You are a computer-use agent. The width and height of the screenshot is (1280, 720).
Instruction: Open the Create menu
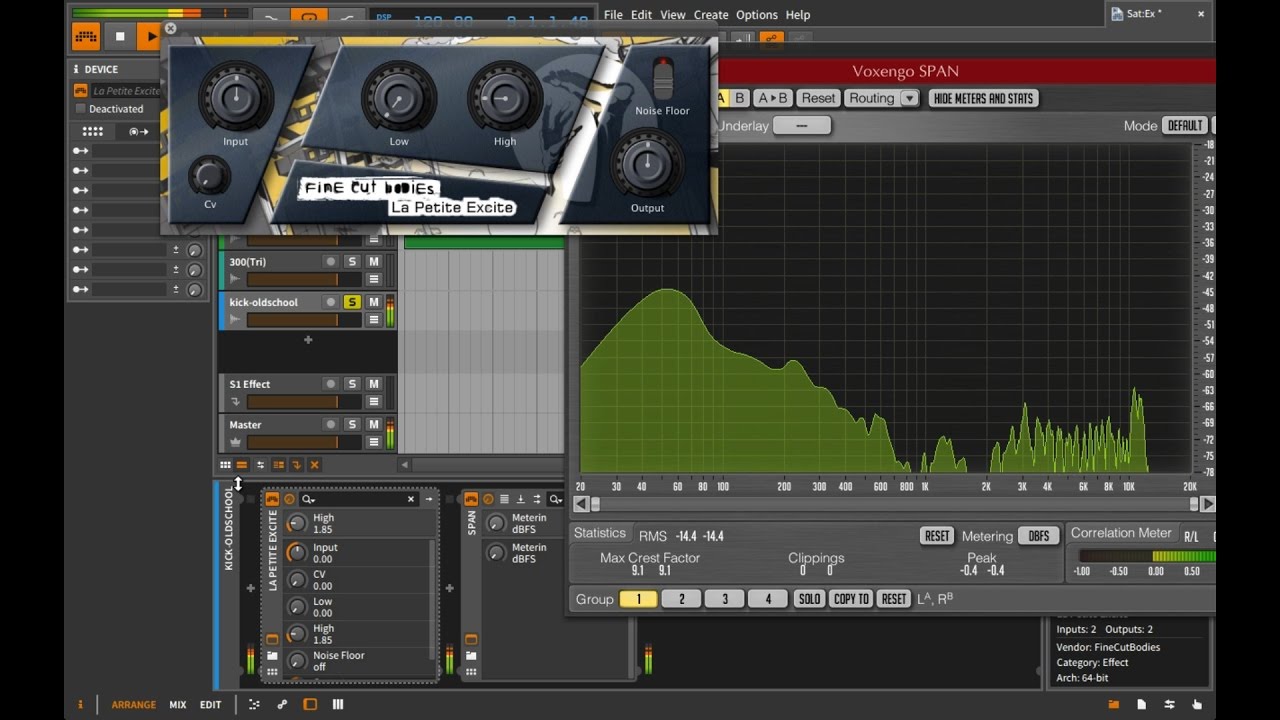(x=711, y=15)
